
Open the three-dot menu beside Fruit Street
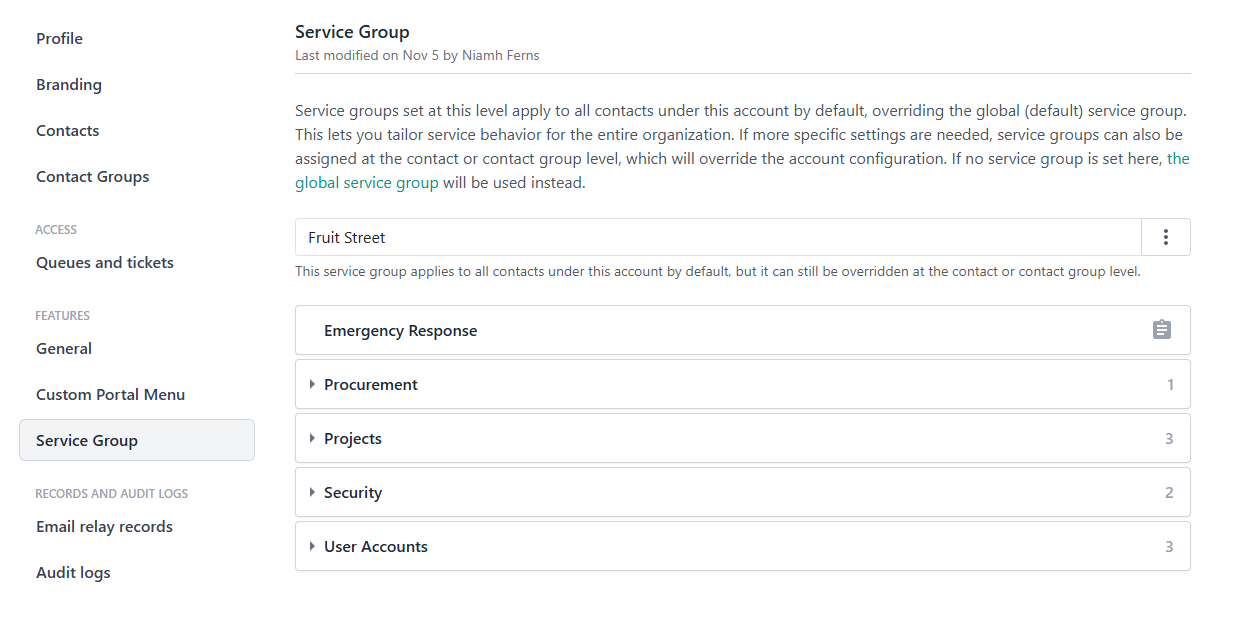[x=1165, y=237]
